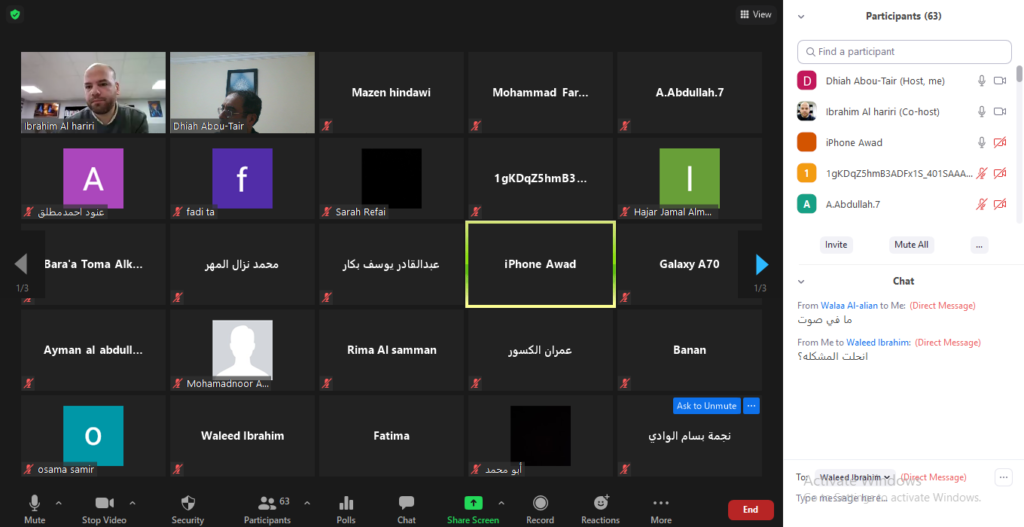Select the Waleed Ibrahim tile
This screenshot has width=1024, height=527.
(x=242, y=436)
